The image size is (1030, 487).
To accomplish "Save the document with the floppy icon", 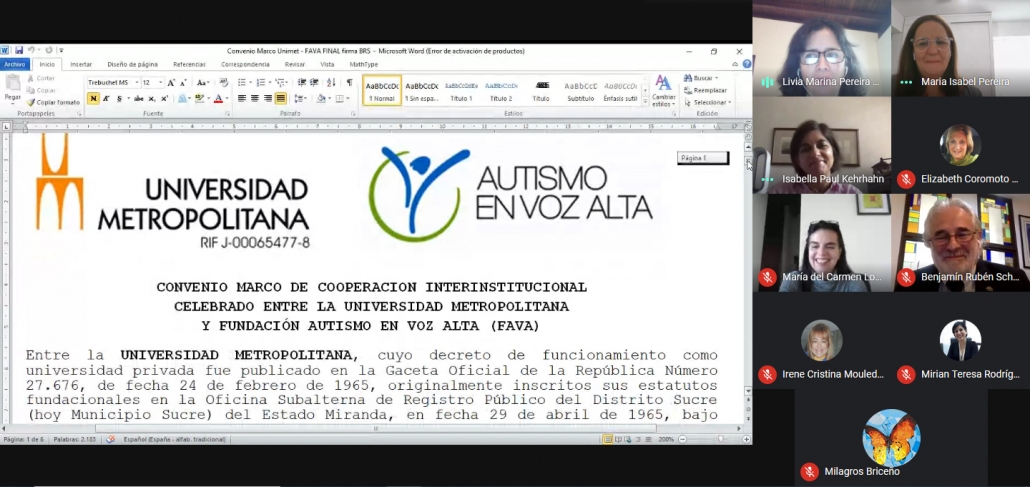I will point(18,51).
